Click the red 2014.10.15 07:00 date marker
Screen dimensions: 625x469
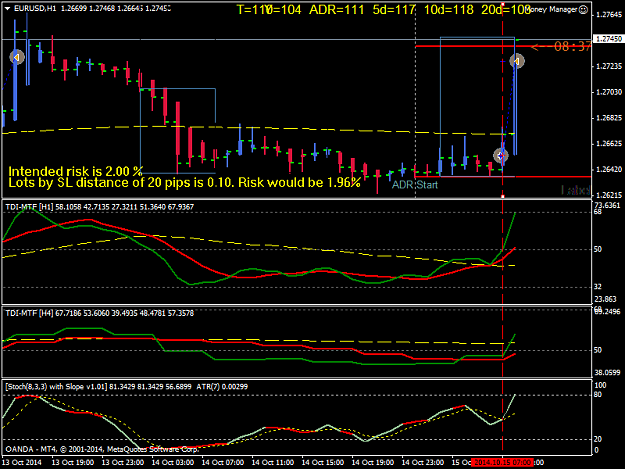pos(502,463)
